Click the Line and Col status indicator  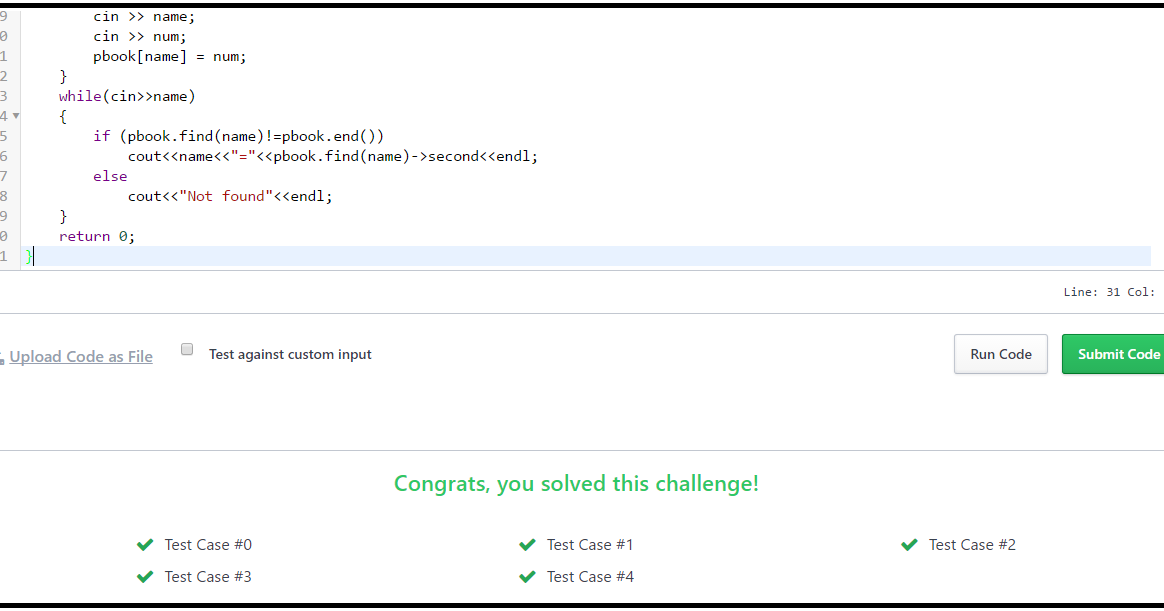[x=1109, y=292]
